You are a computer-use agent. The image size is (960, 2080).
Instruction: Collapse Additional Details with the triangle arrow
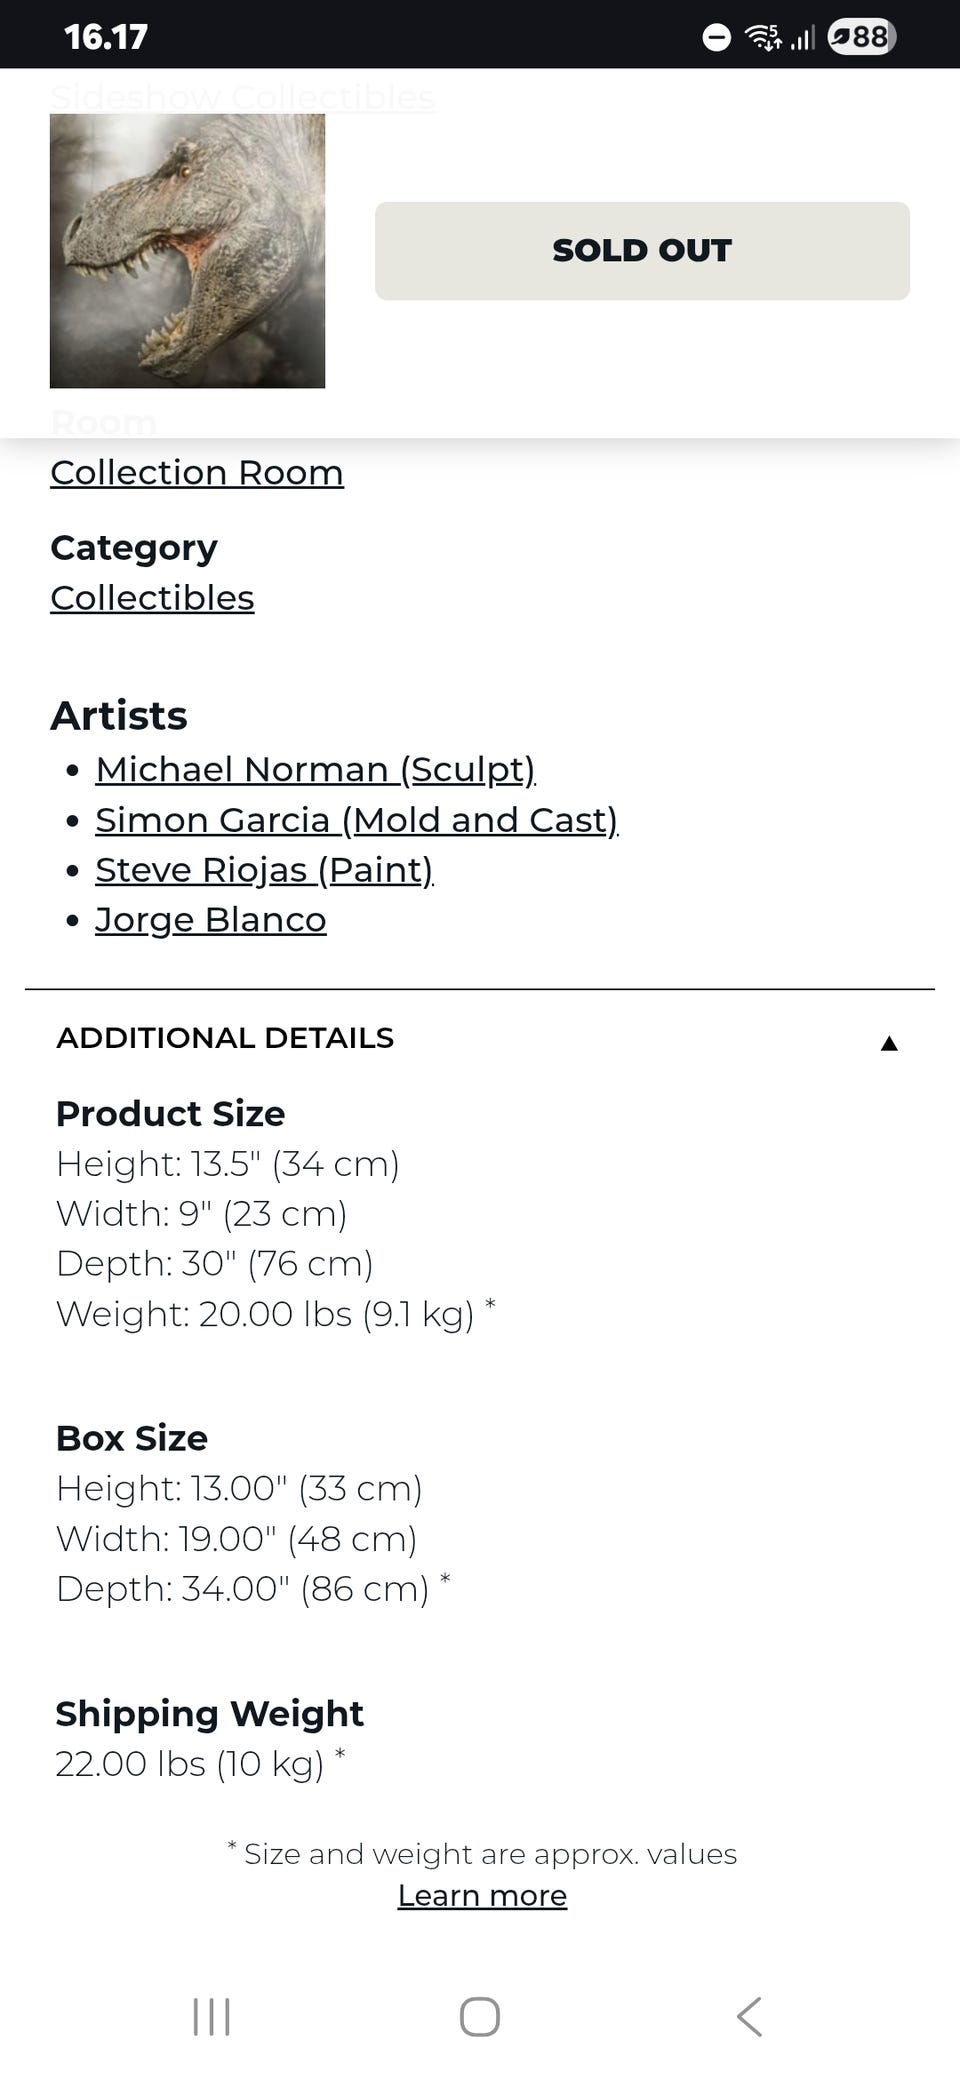coord(889,1043)
